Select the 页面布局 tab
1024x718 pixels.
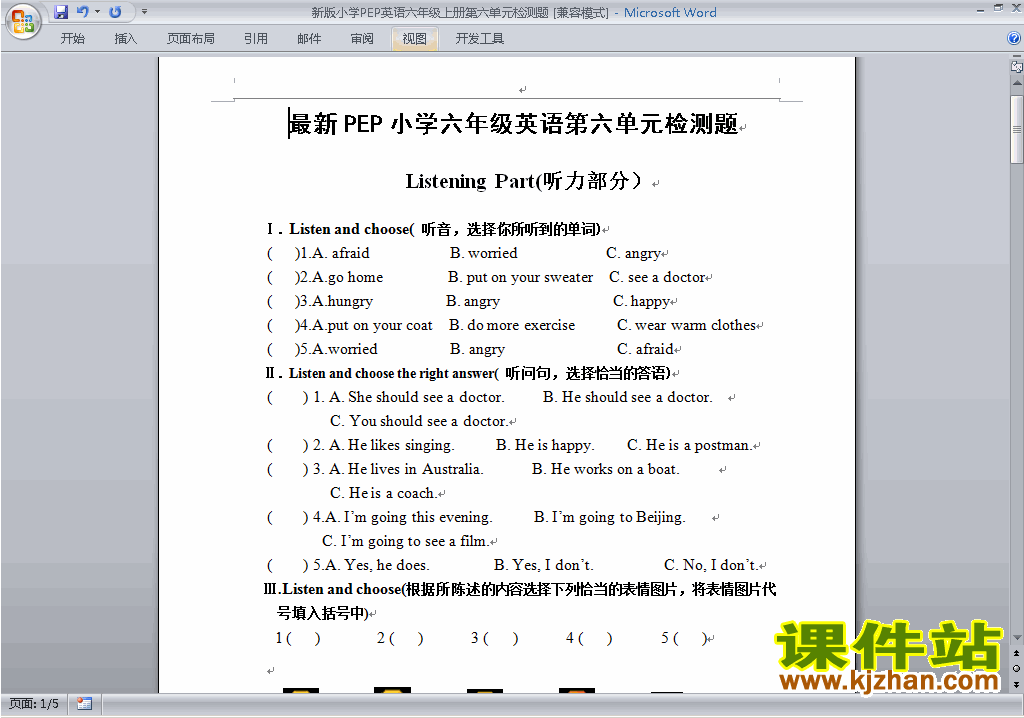(x=191, y=39)
